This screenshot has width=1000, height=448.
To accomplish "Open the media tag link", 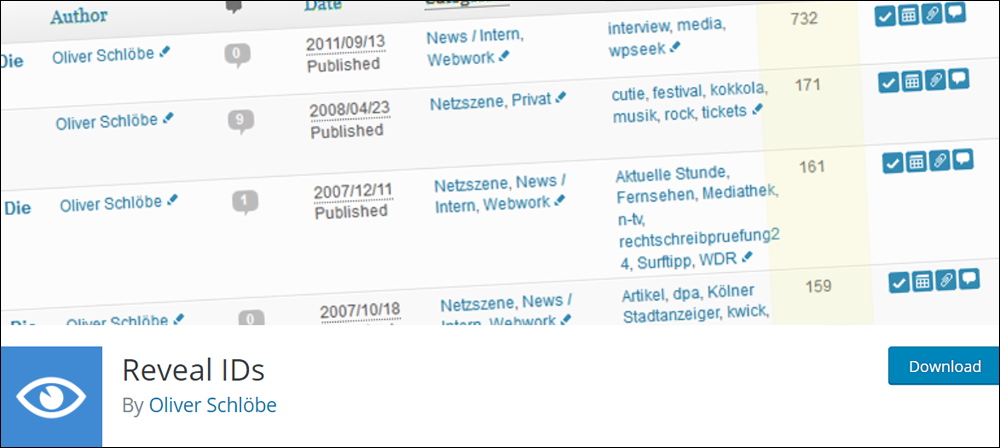I will 700,25.
